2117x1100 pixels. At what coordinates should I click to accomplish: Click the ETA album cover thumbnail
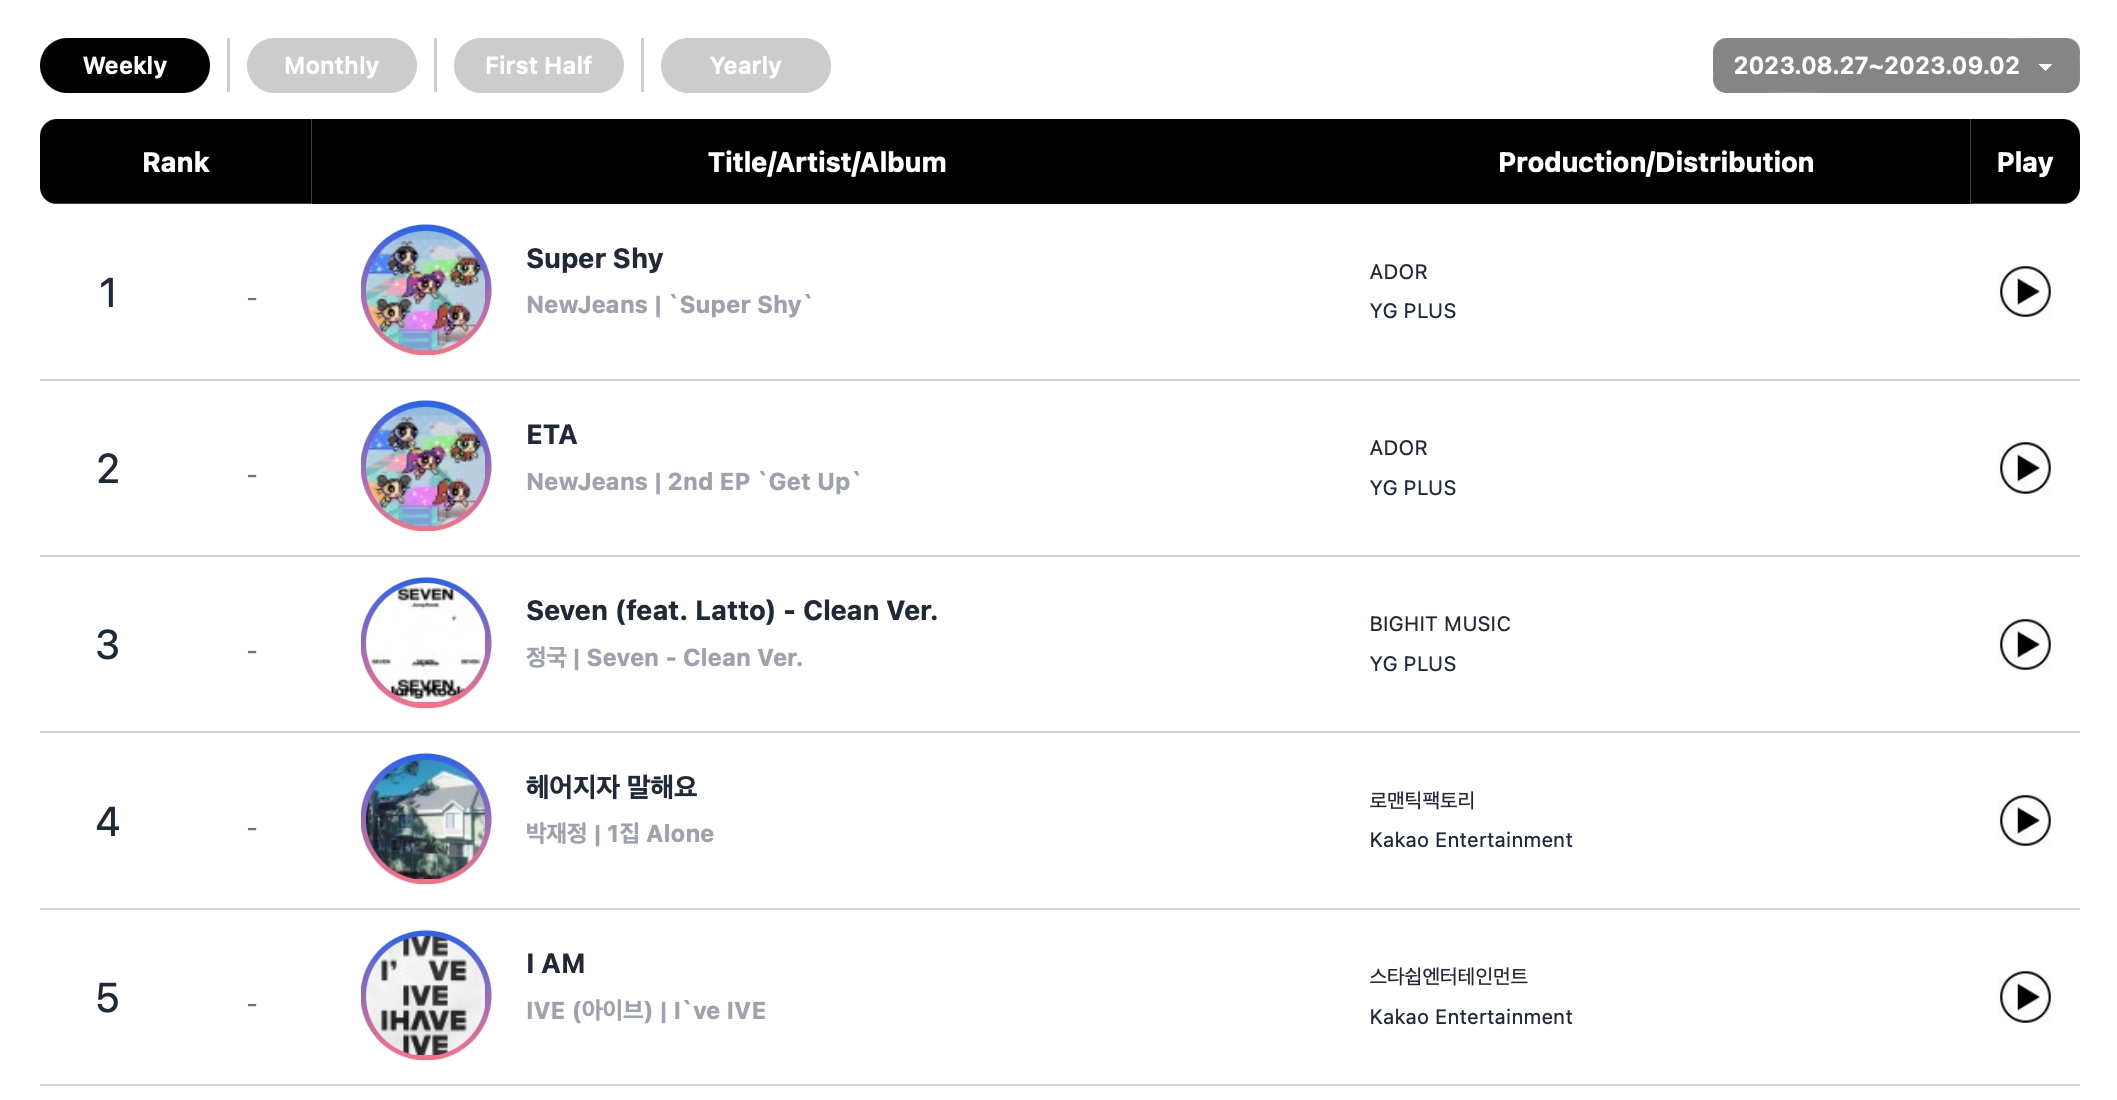426,466
